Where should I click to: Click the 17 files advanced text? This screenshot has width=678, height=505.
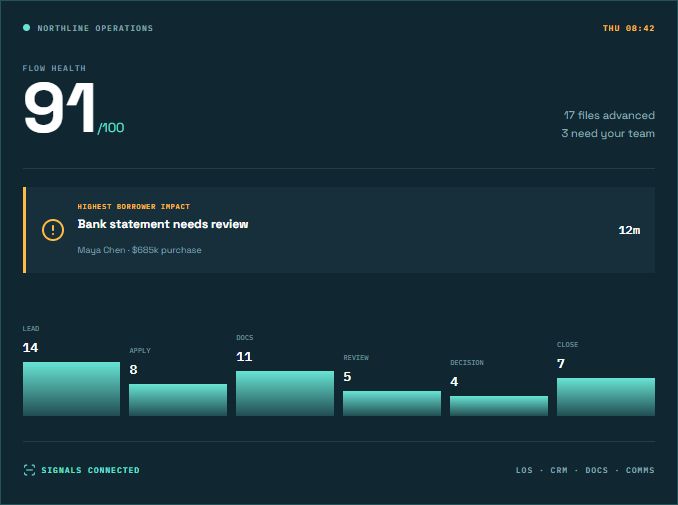pyautogui.click(x=609, y=115)
